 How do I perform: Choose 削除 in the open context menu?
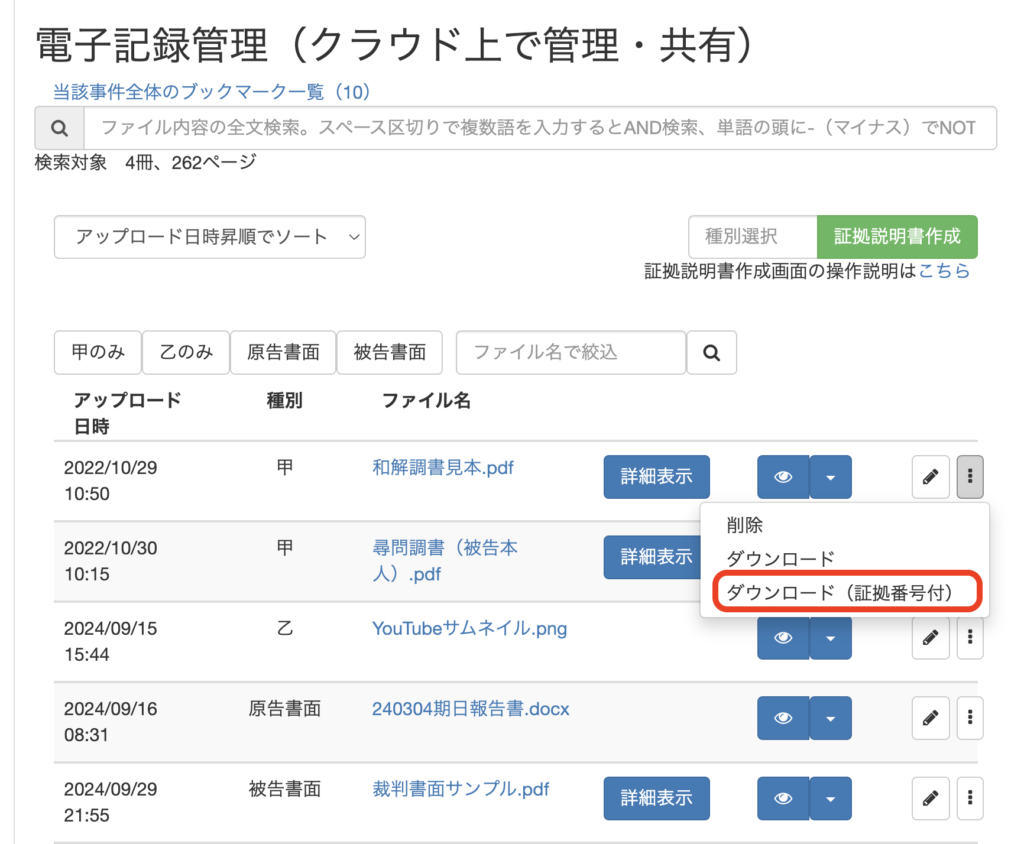click(745, 525)
